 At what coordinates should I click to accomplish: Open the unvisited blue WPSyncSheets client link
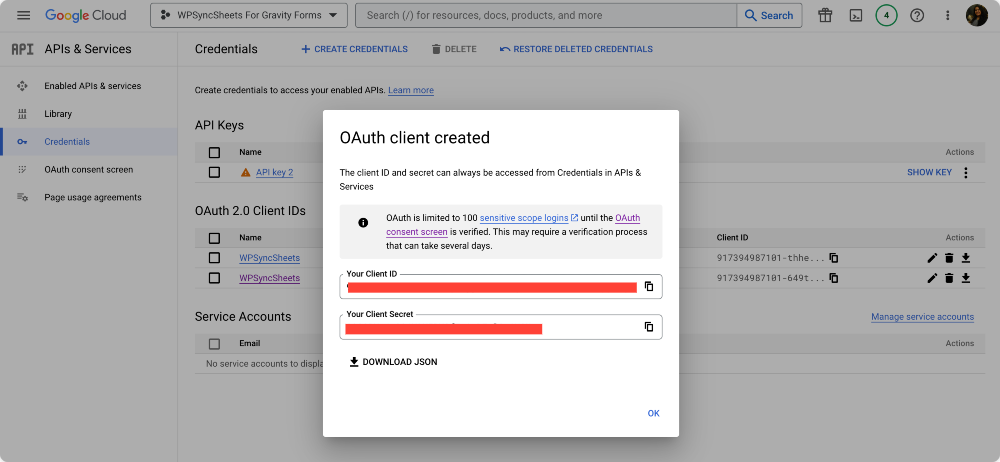(269, 258)
